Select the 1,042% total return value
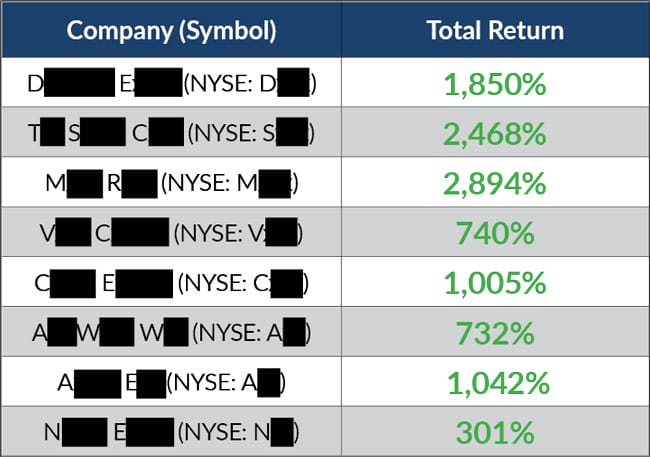The width and height of the screenshot is (650, 457). pyautogui.click(x=494, y=382)
